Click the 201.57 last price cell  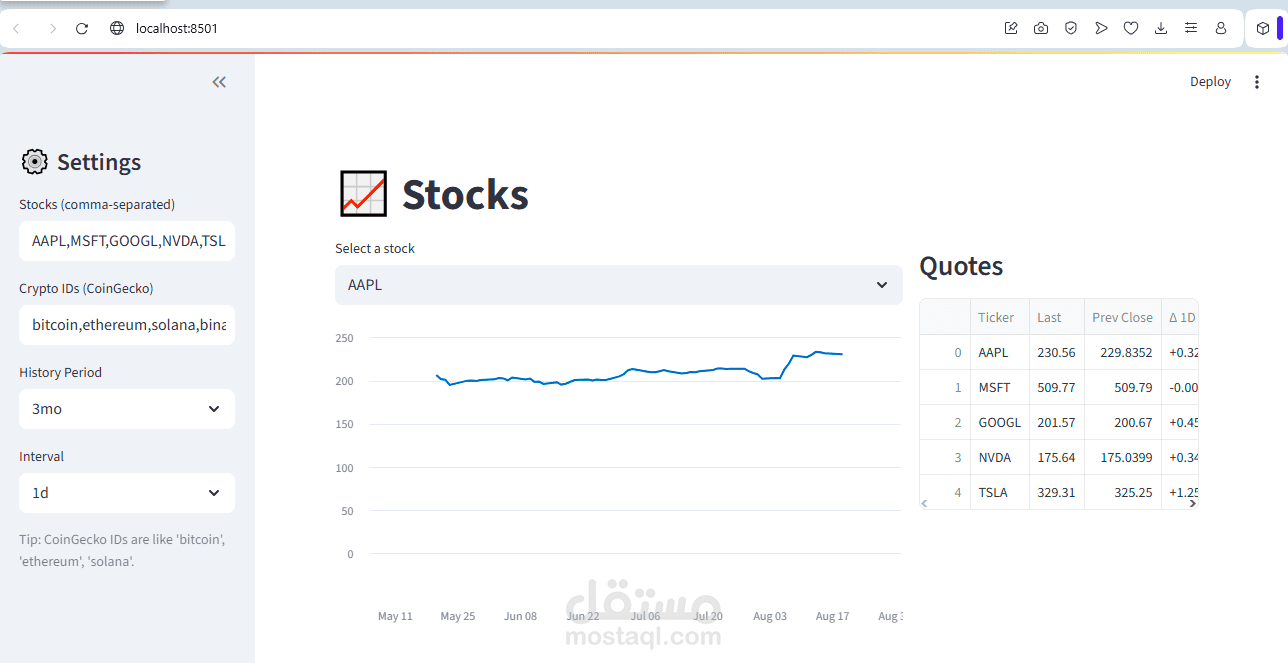click(1057, 422)
